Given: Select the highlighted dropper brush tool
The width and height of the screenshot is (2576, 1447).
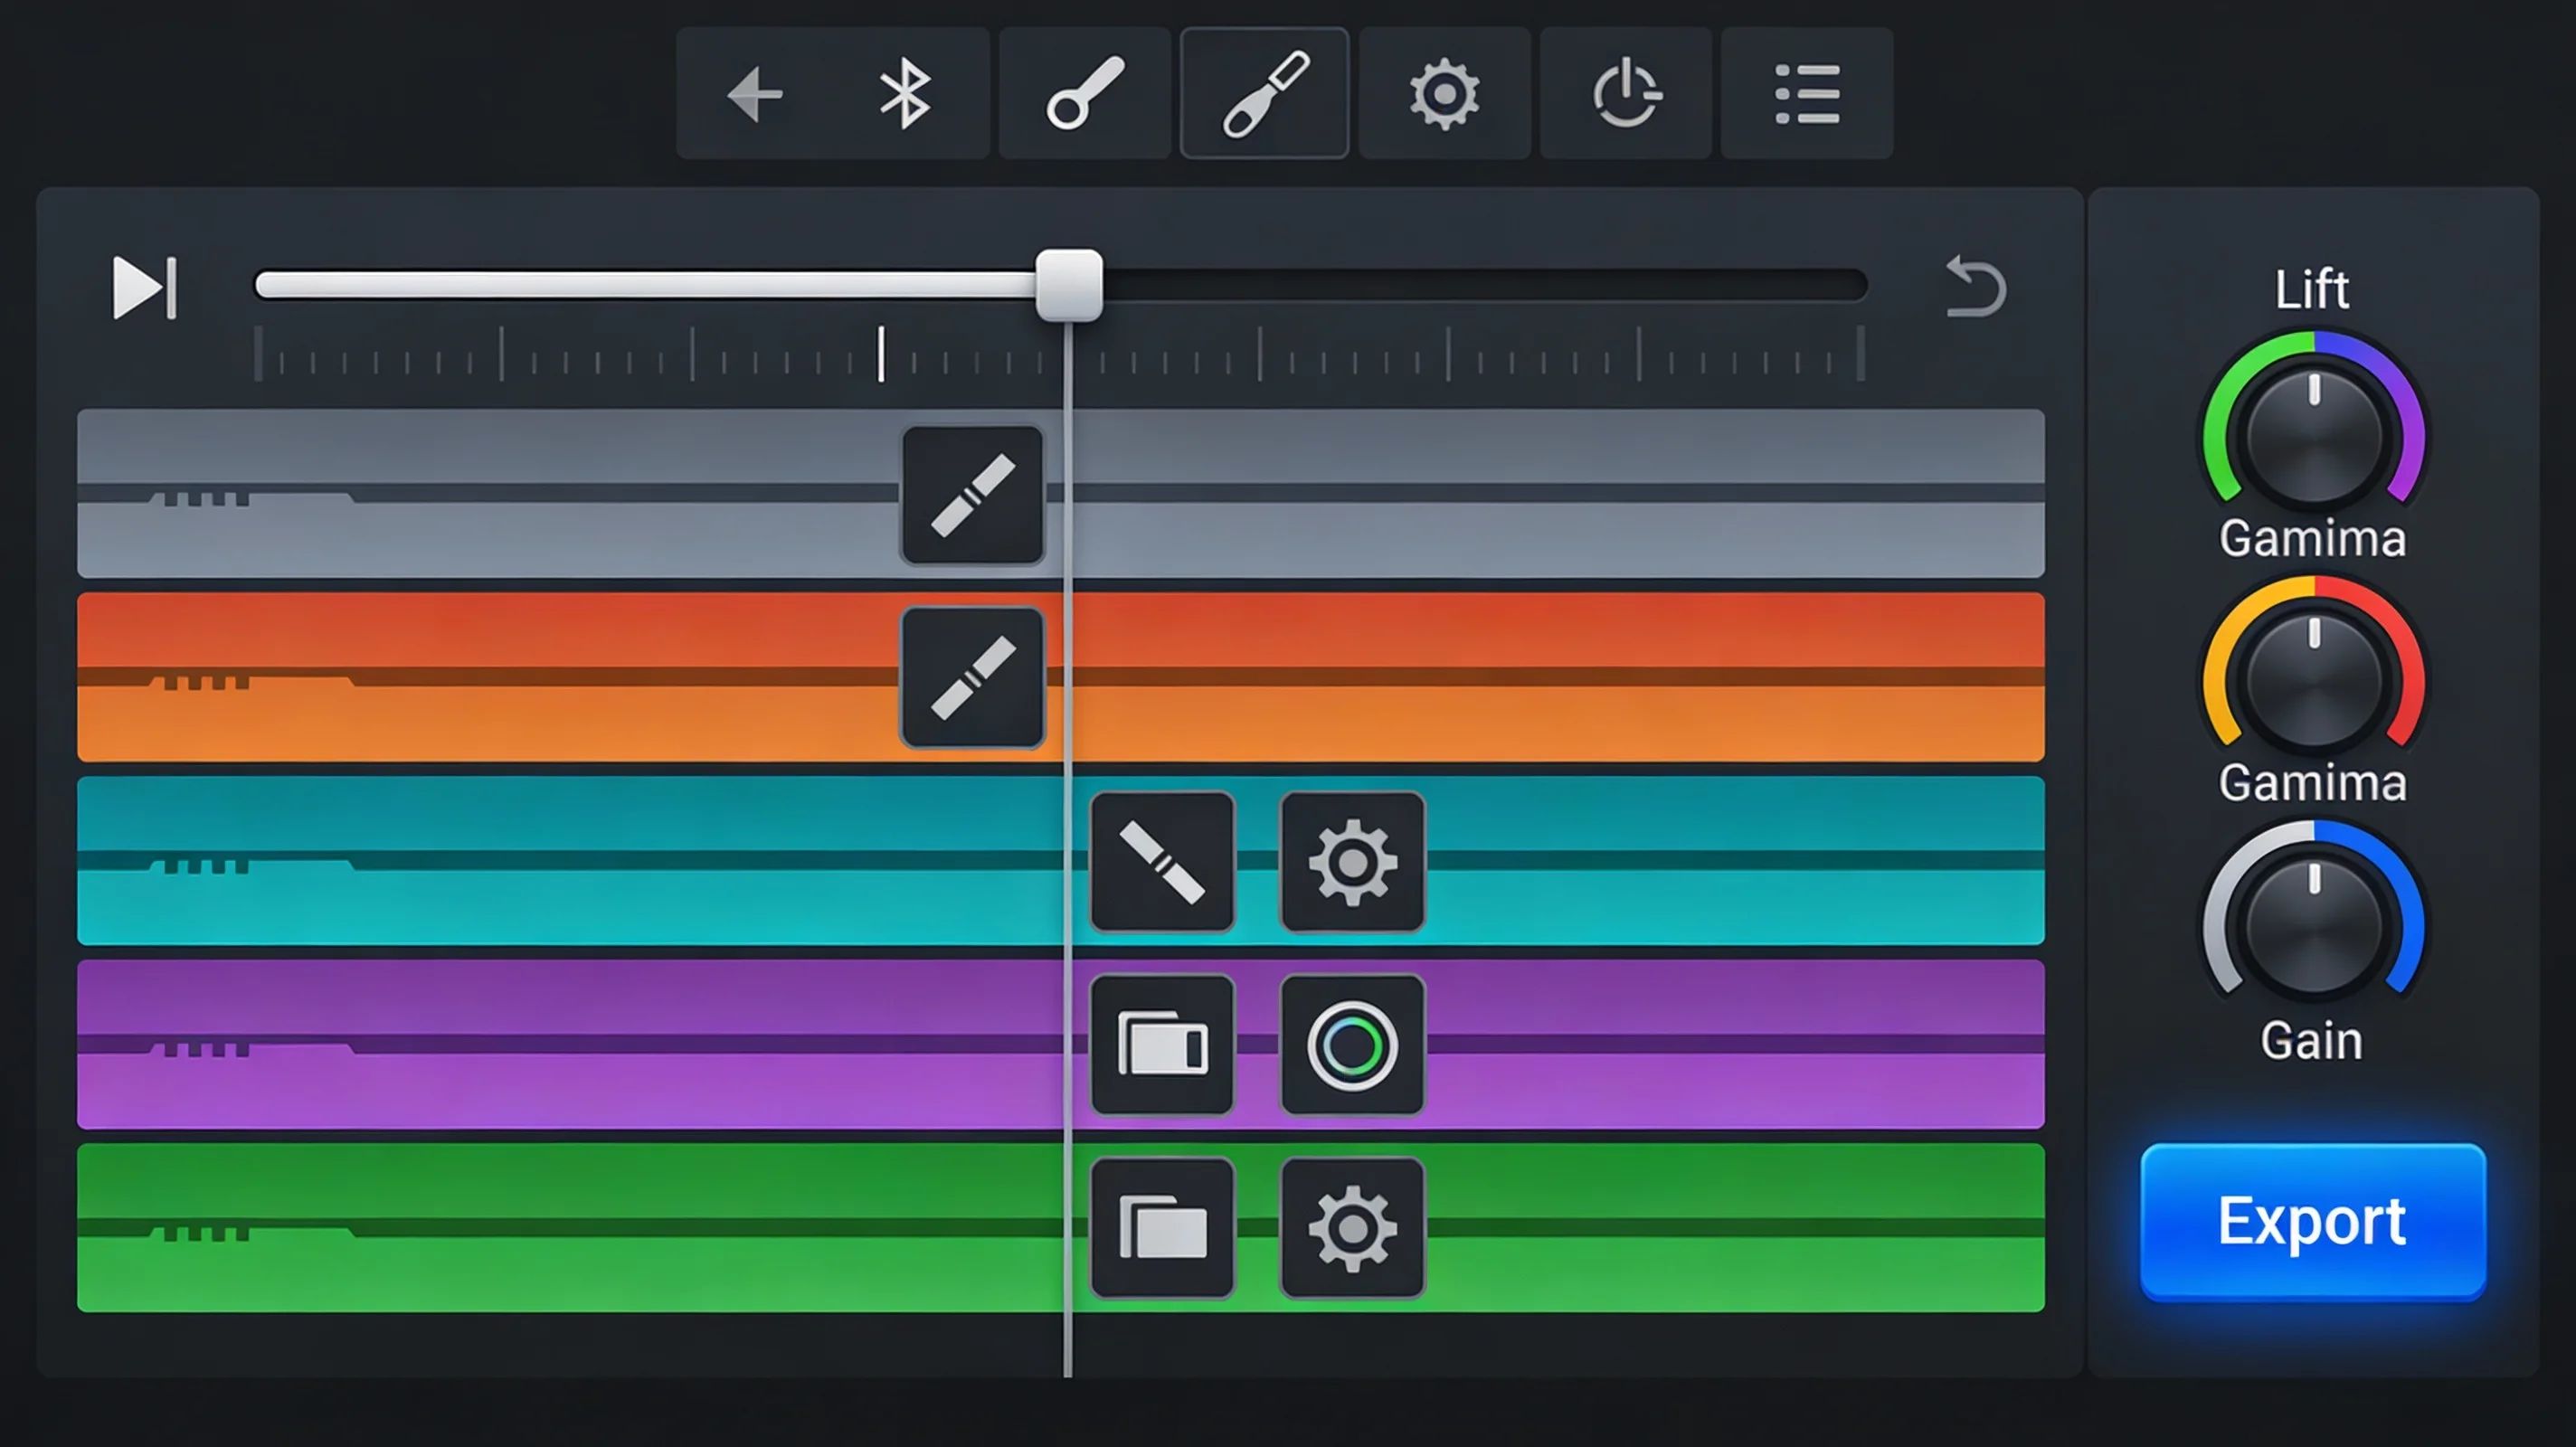Looking at the screenshot, I should point(1265,93).
